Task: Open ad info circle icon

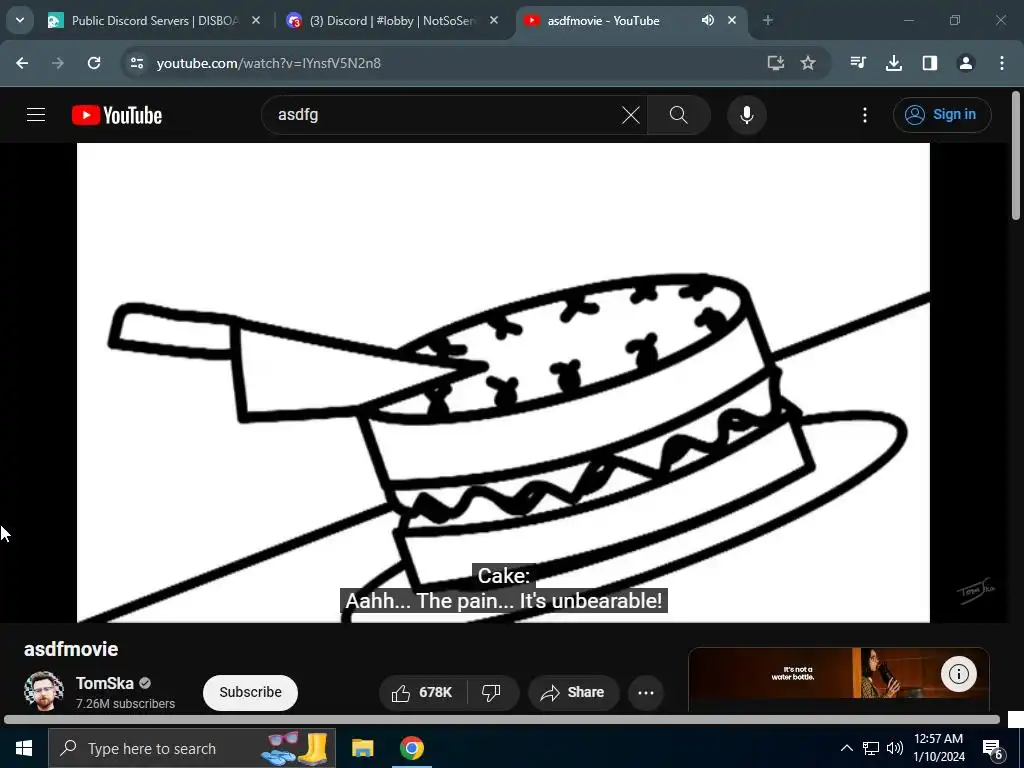Action: coord(959,673)
